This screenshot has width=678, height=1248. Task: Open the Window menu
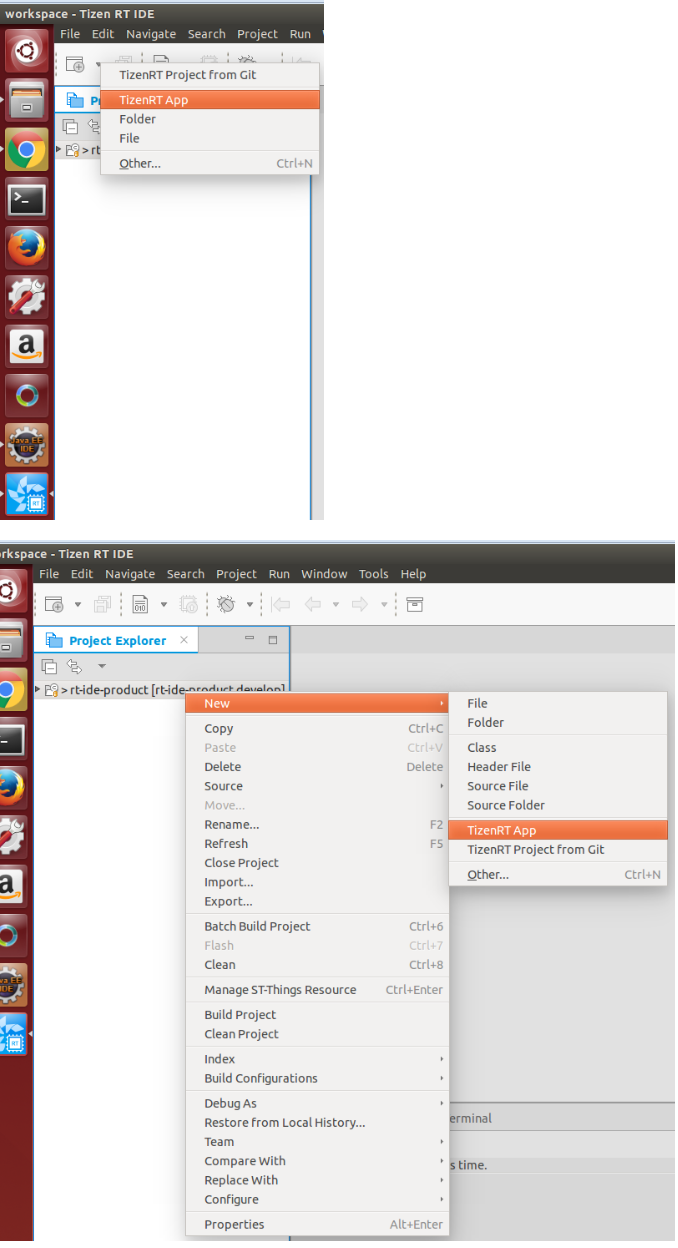tap(324, 574)
